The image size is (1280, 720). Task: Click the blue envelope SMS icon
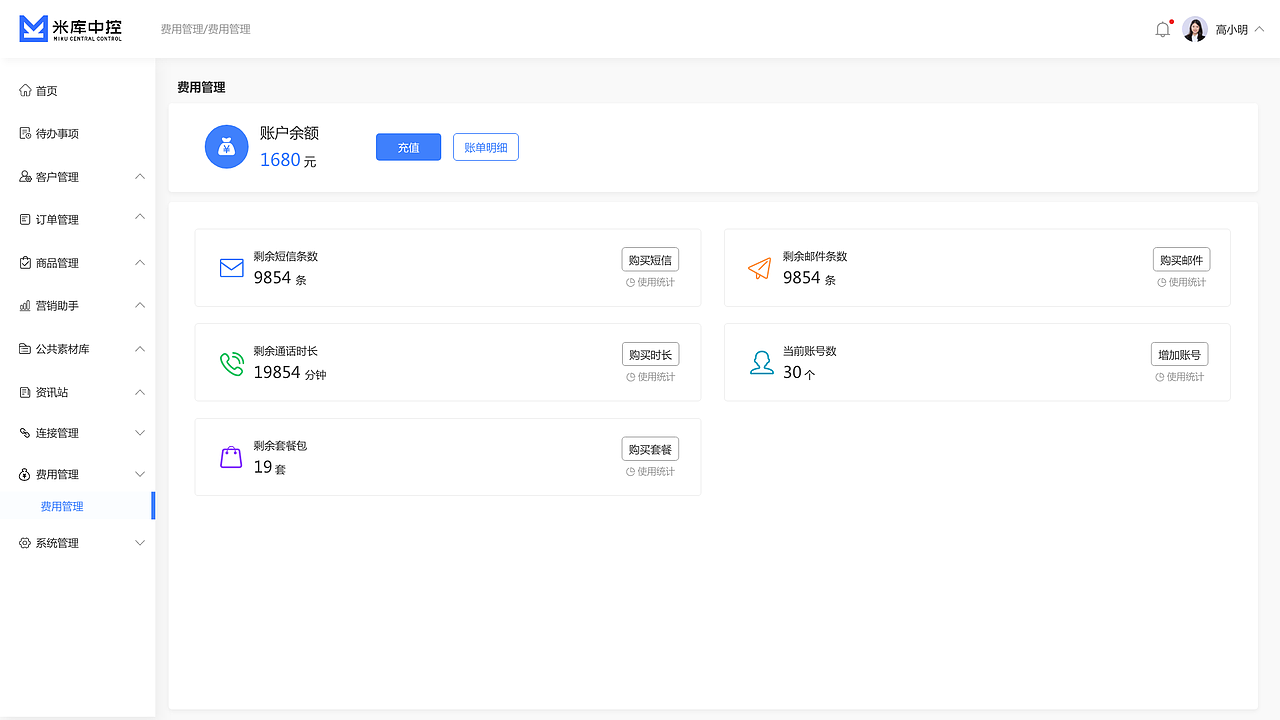coord(232,267)
